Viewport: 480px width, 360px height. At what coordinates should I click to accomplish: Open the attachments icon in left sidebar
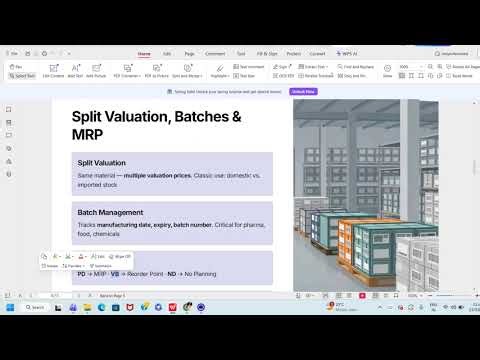click(x=9, y=174)
